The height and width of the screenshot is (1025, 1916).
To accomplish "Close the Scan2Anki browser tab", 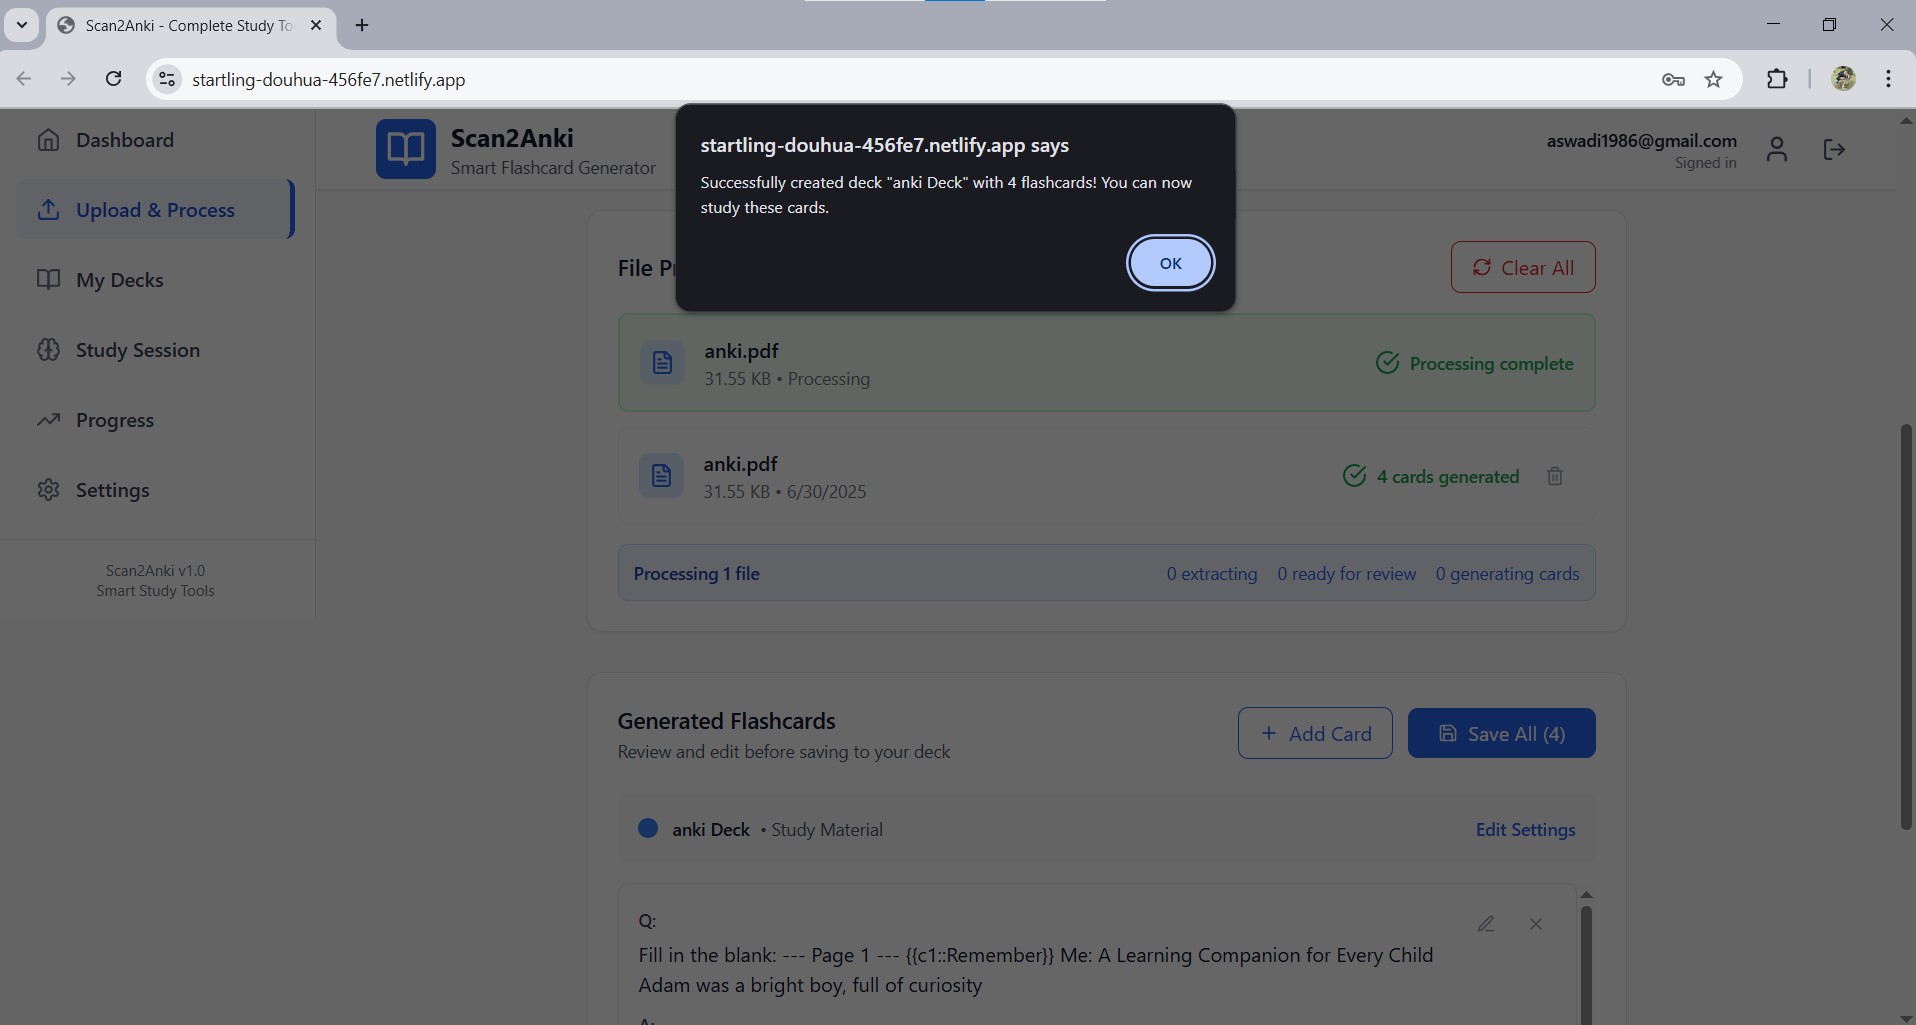I will pos(316,26).
